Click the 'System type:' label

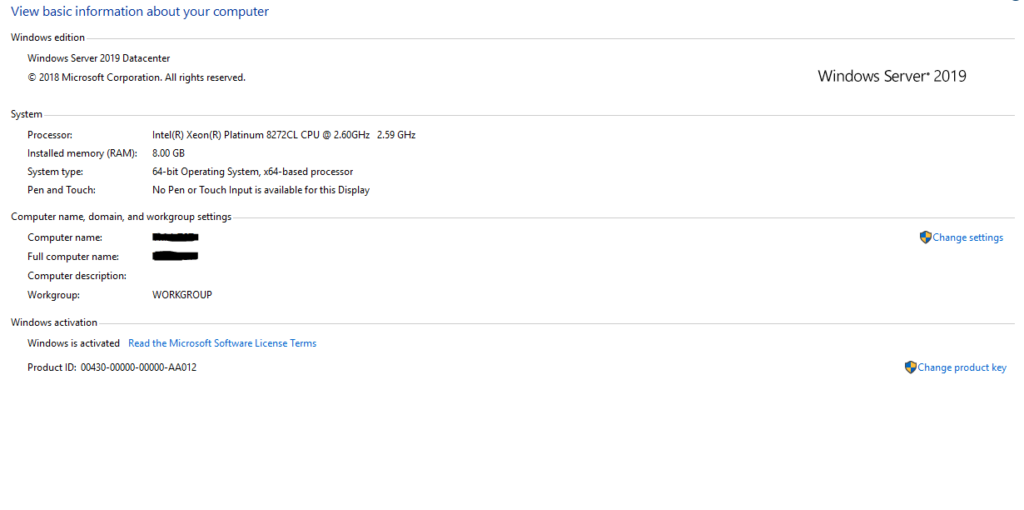pos(56,172)
